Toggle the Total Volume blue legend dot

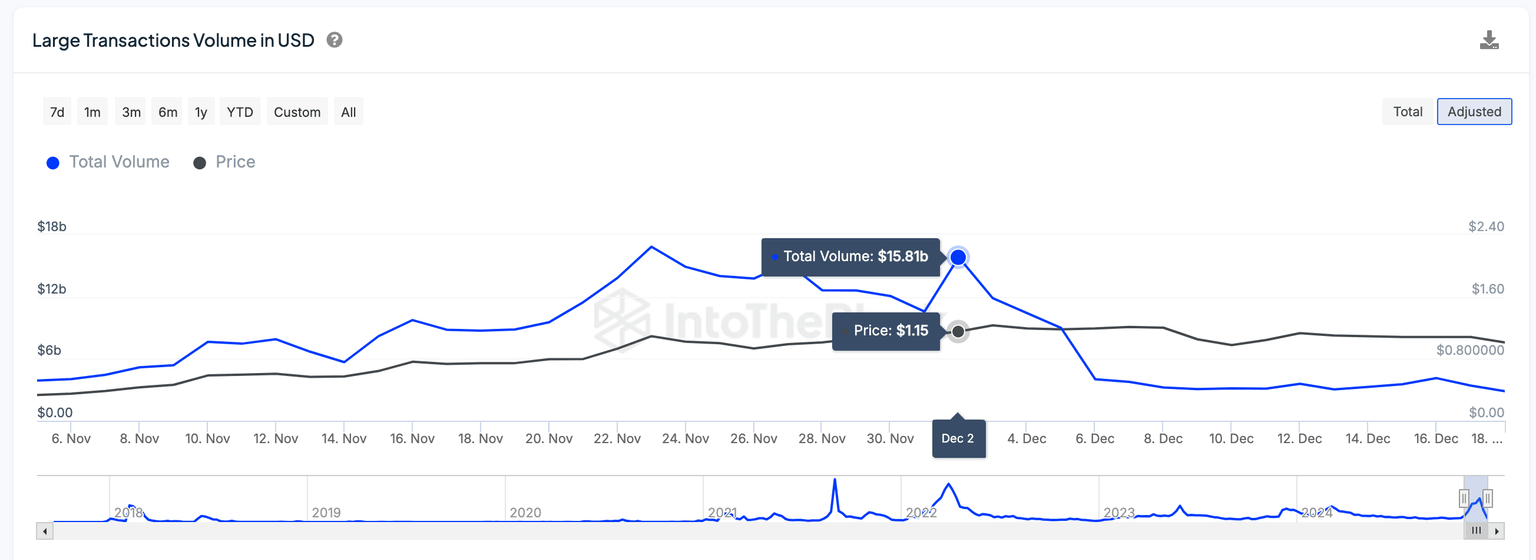tap(53, 163)
